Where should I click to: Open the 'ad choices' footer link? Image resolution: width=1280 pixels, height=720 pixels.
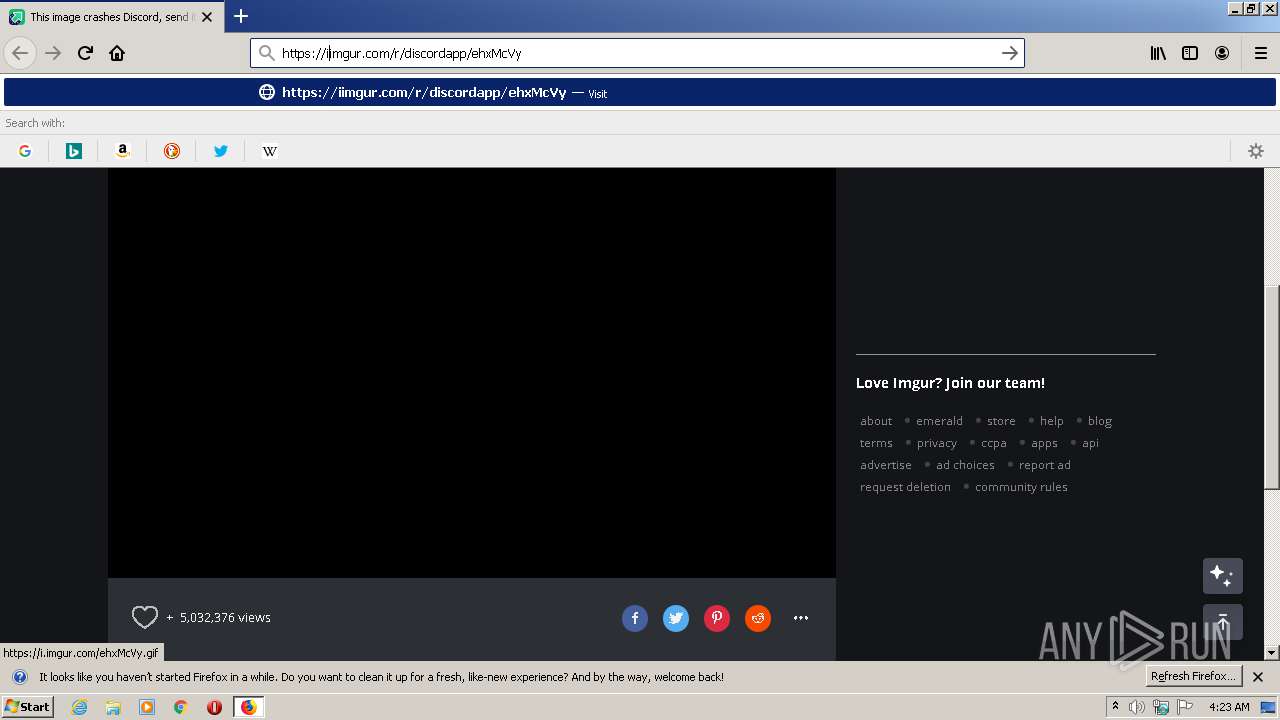click(x=965, y=465)
